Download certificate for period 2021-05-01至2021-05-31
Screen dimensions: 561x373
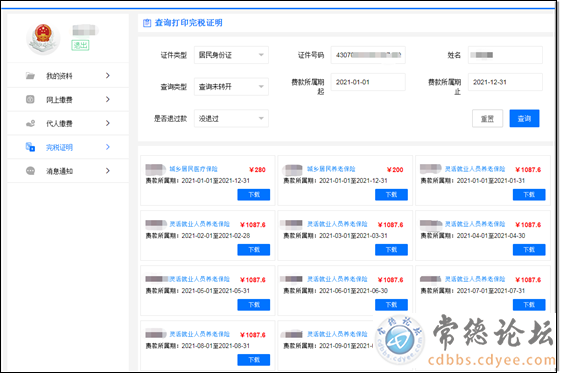(254, 305)
